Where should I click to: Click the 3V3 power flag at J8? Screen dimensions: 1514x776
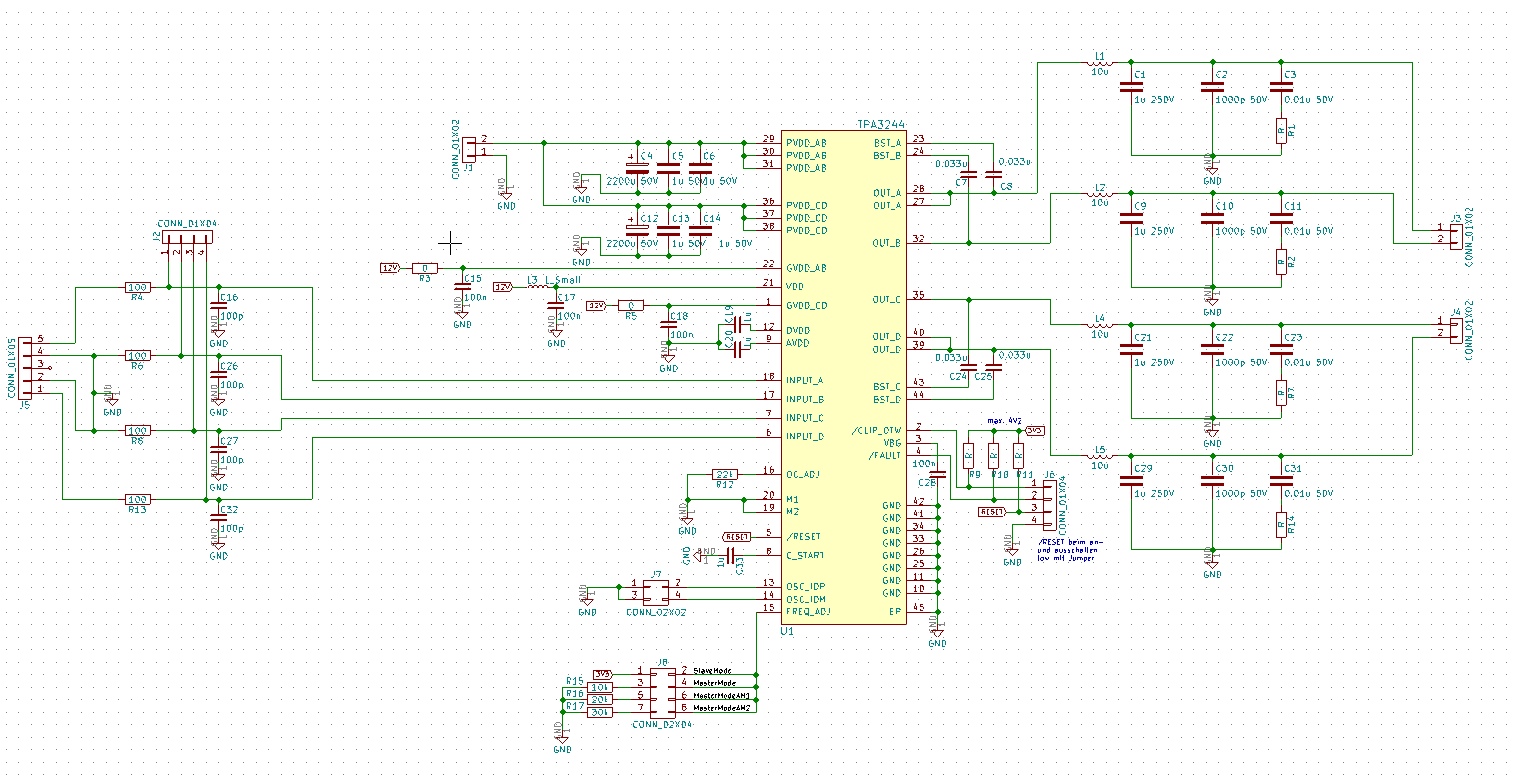coord(603,673)
